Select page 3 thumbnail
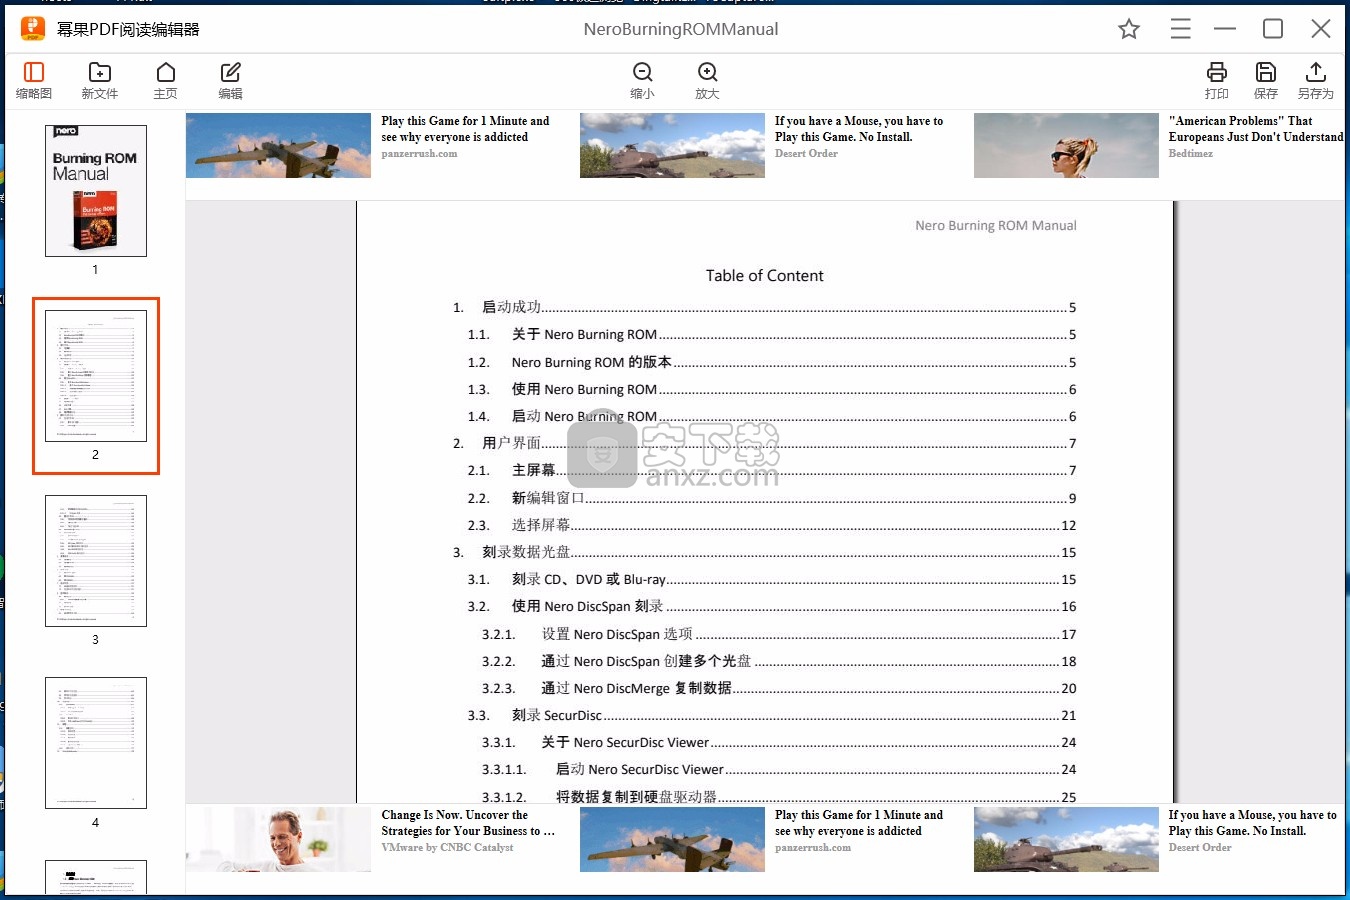 [x=96, y=561]
